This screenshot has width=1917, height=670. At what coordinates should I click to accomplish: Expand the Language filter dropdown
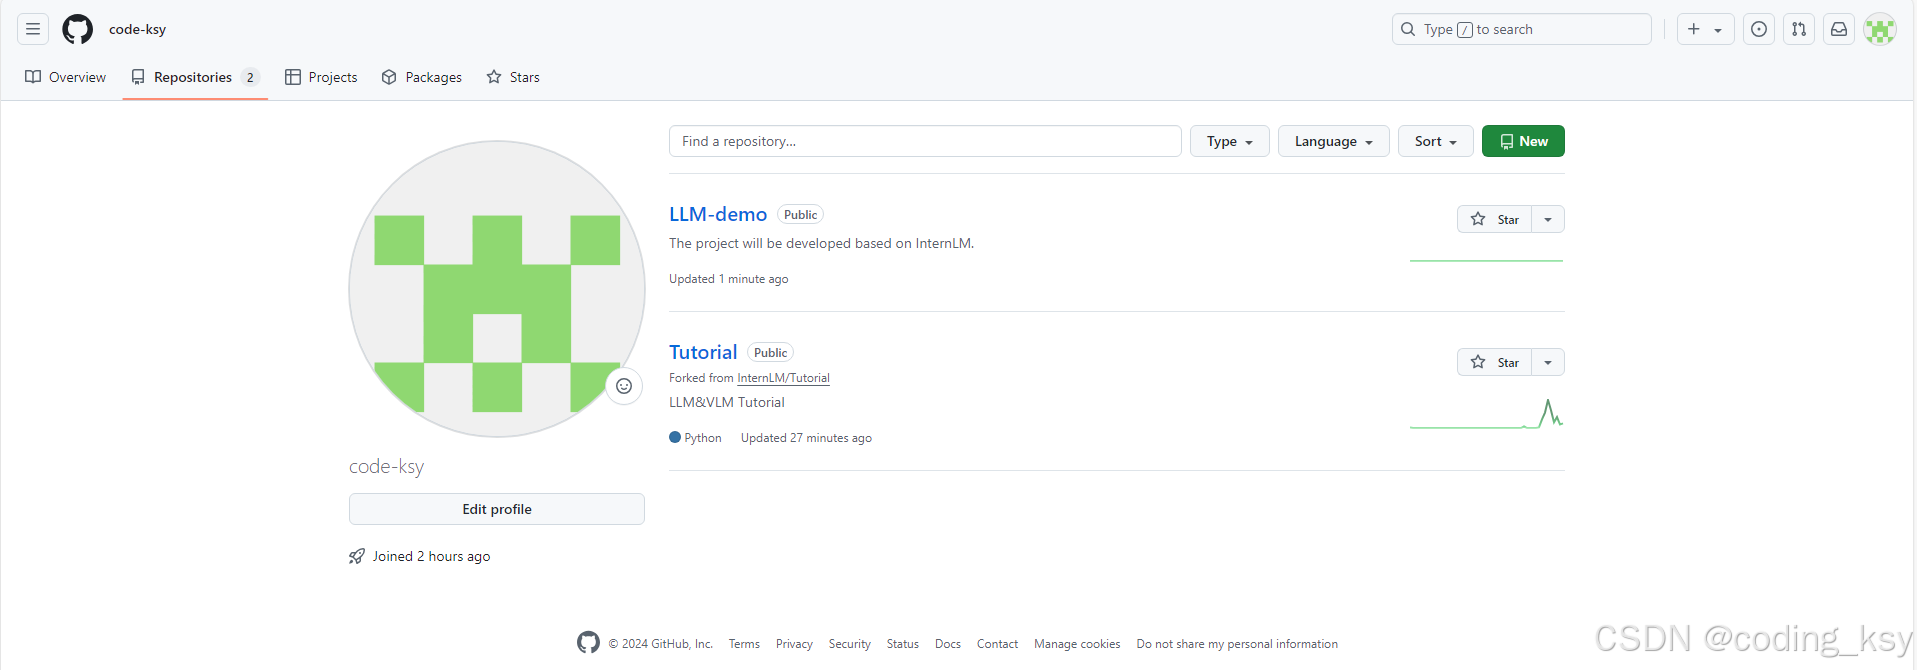click(1333, 141)
